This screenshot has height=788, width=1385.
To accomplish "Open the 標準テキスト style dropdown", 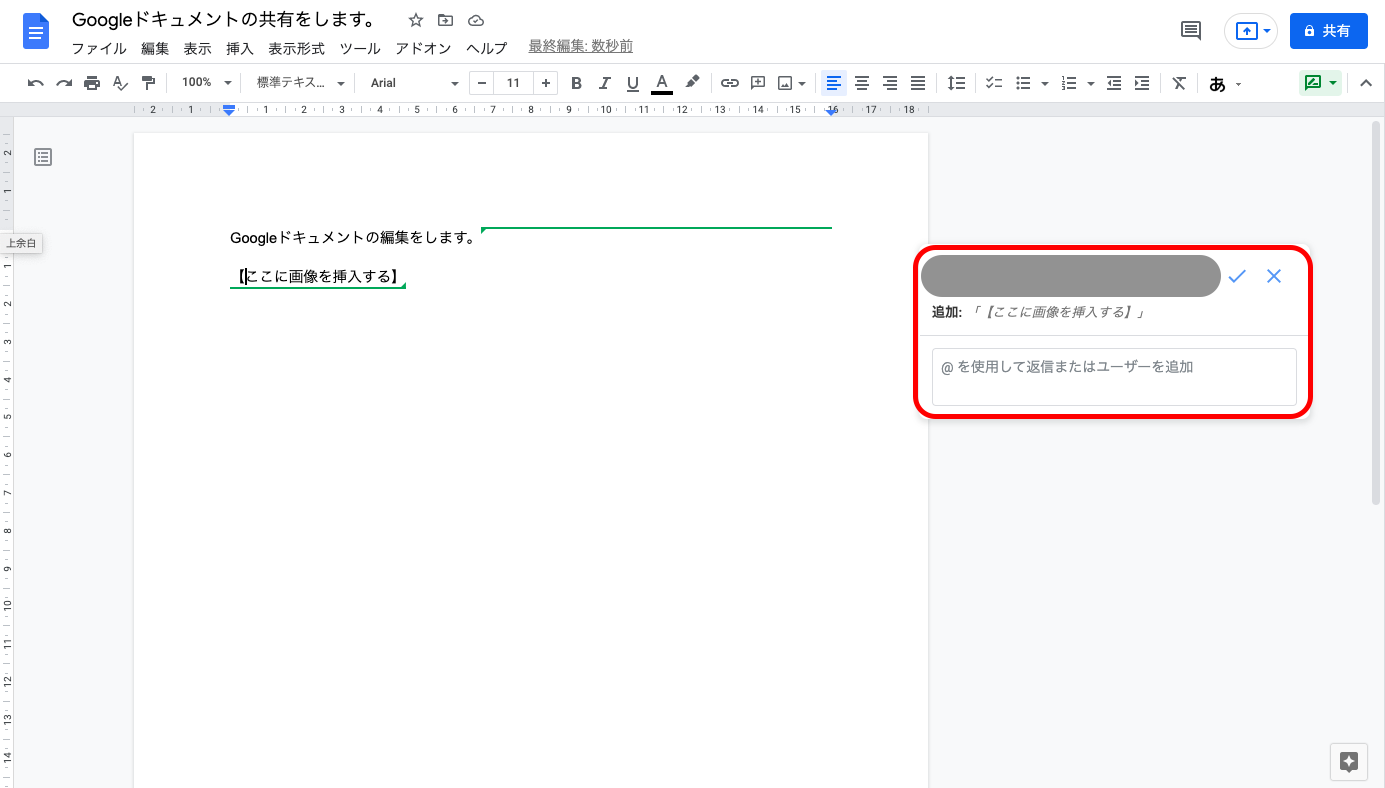I will pyautogui.click(x=300, y=83).
